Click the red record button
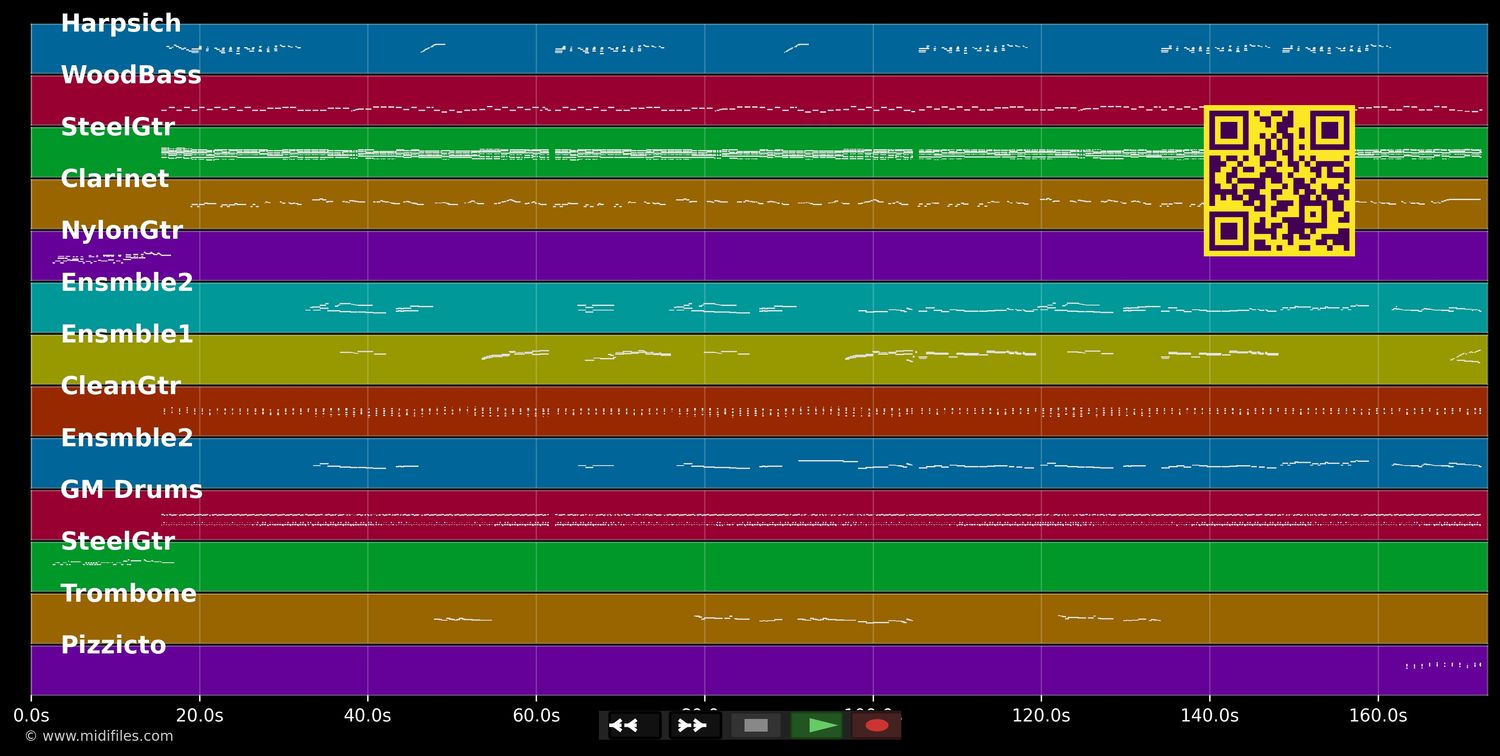The height and width of the screenshot is (756, 1500). (x=877, y=725)
